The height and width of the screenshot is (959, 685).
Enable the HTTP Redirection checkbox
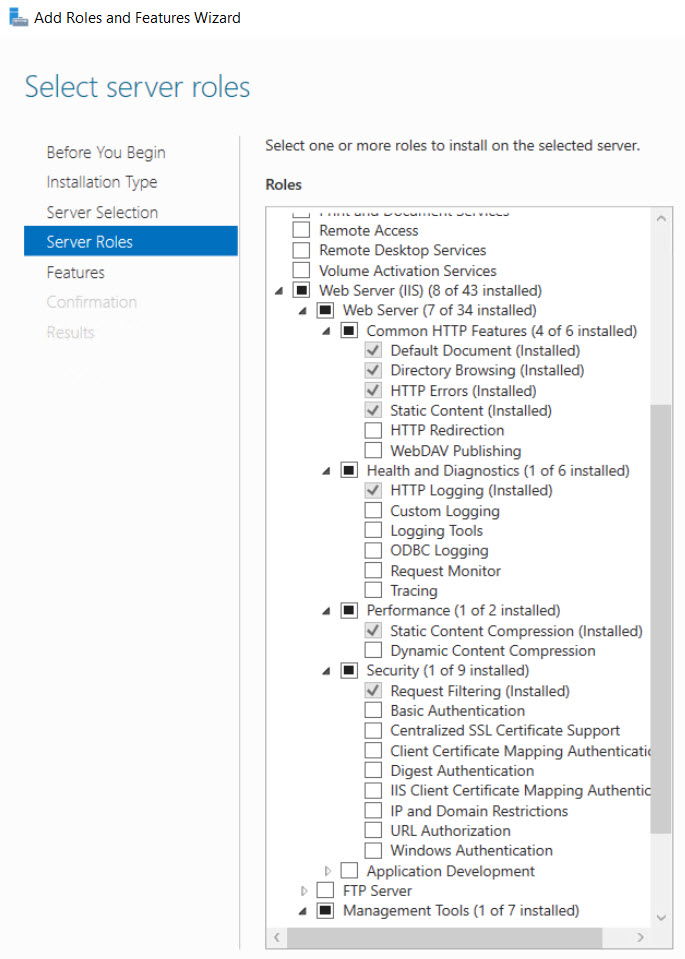[373, 430]
